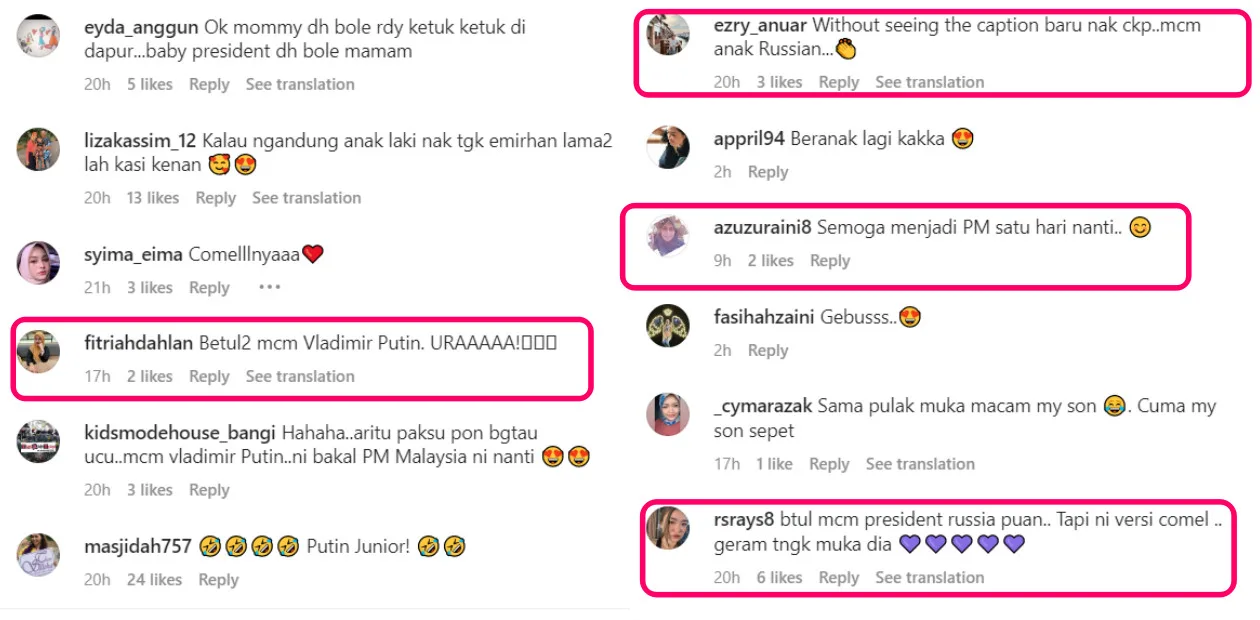
Task: Click appril94's profile avatar
Action: tap(668, 147)
